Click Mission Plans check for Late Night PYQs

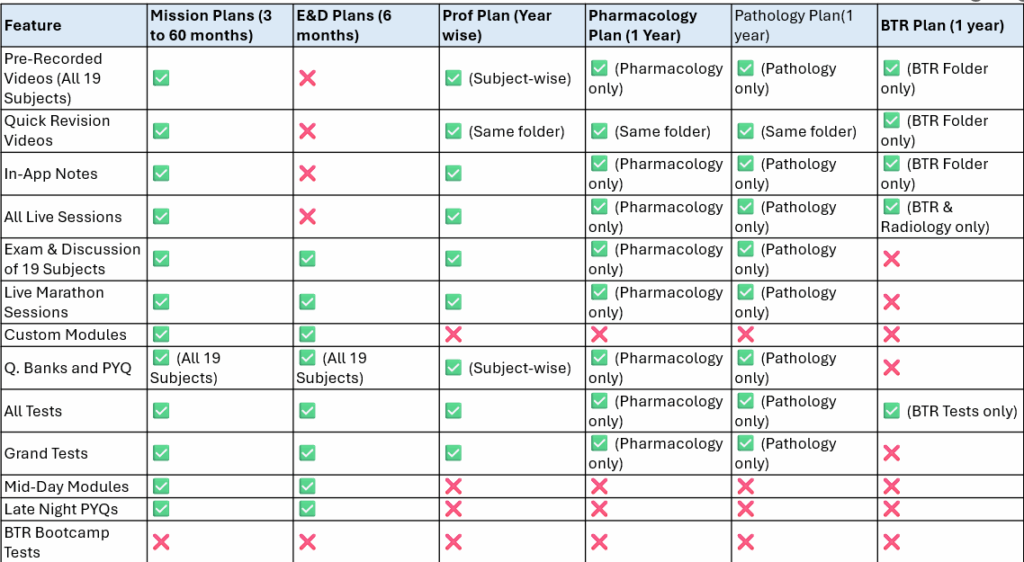pyautogui.click(x=160, y=509)
